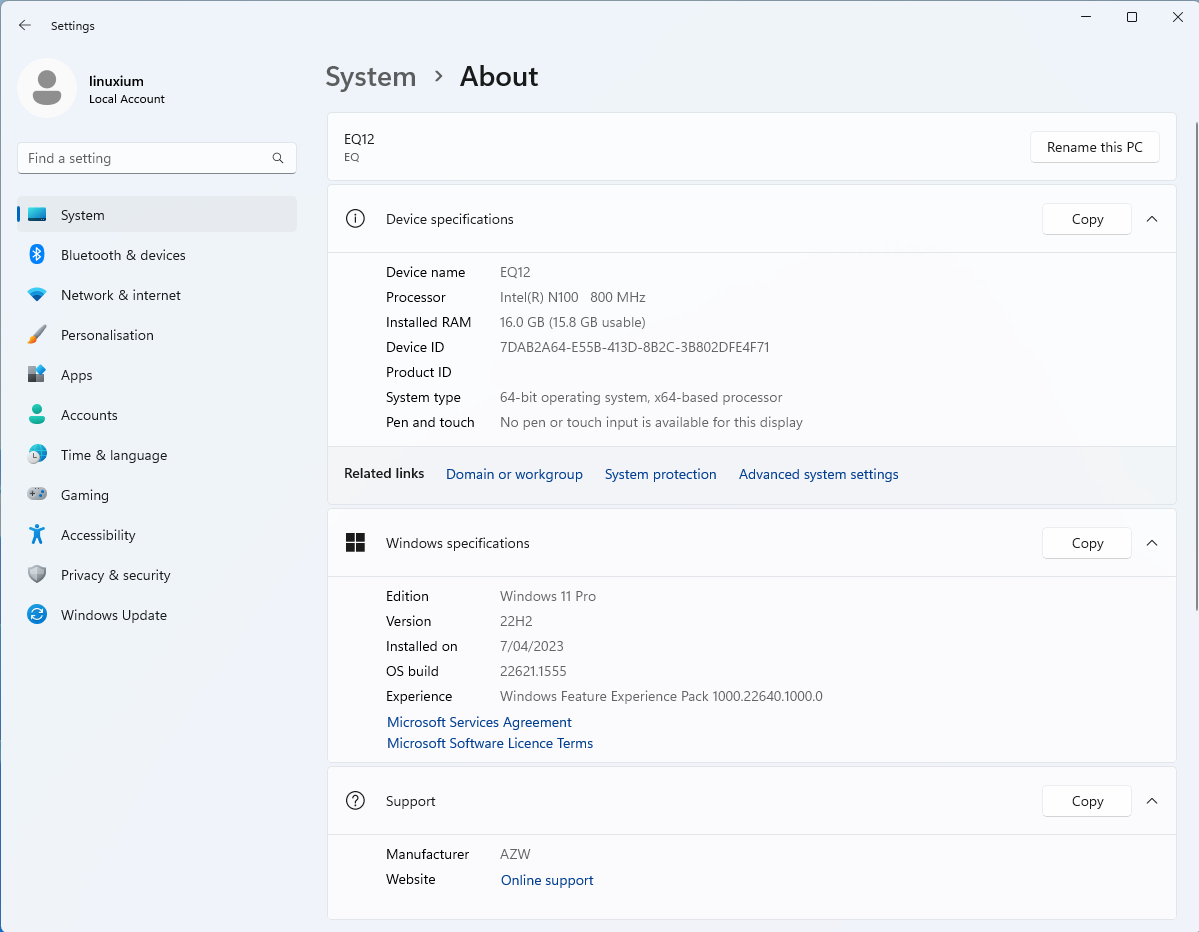Select the Accessibility figure icon
1199x932 pixels.
coord(37,534)
